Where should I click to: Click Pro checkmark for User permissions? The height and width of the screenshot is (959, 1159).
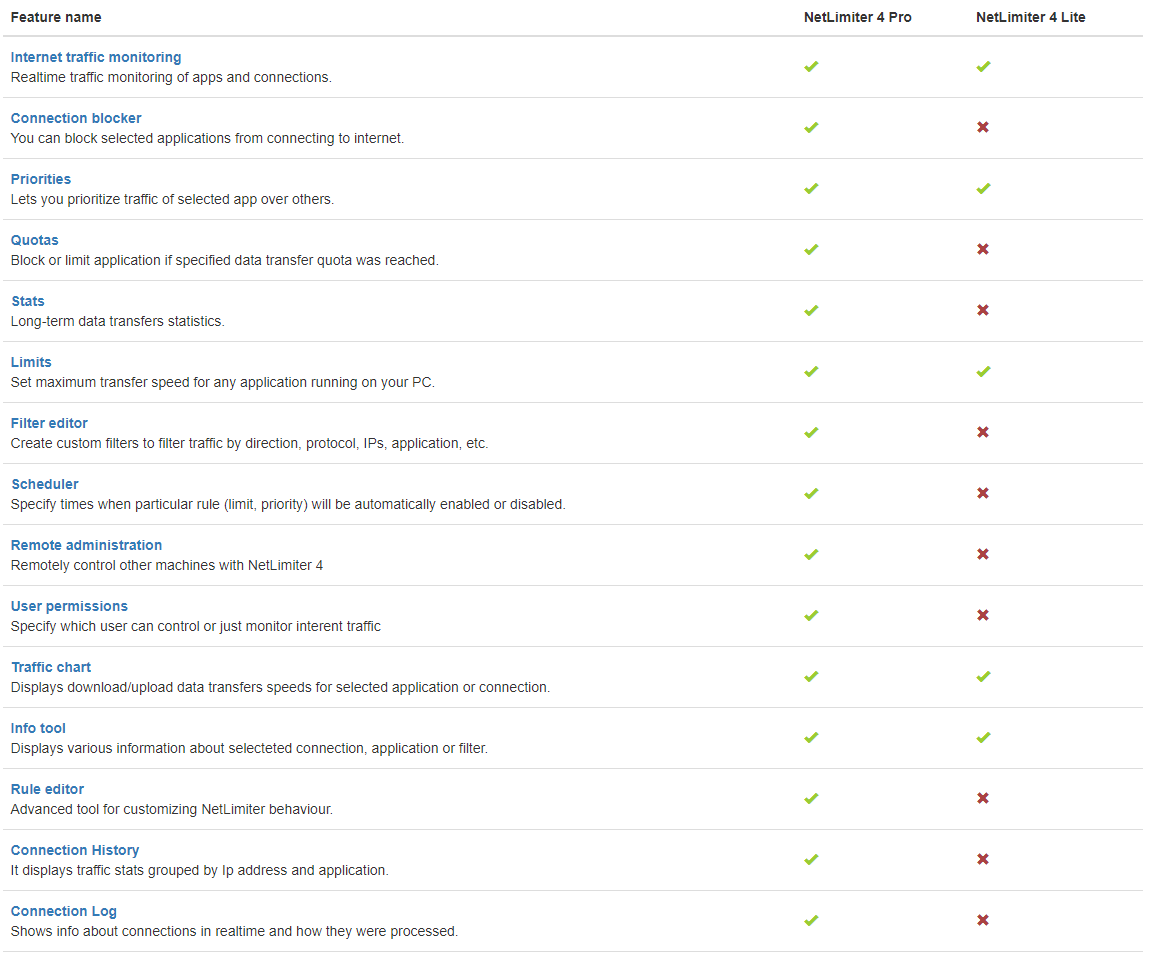pyautogui.click(x=811, y=615)
